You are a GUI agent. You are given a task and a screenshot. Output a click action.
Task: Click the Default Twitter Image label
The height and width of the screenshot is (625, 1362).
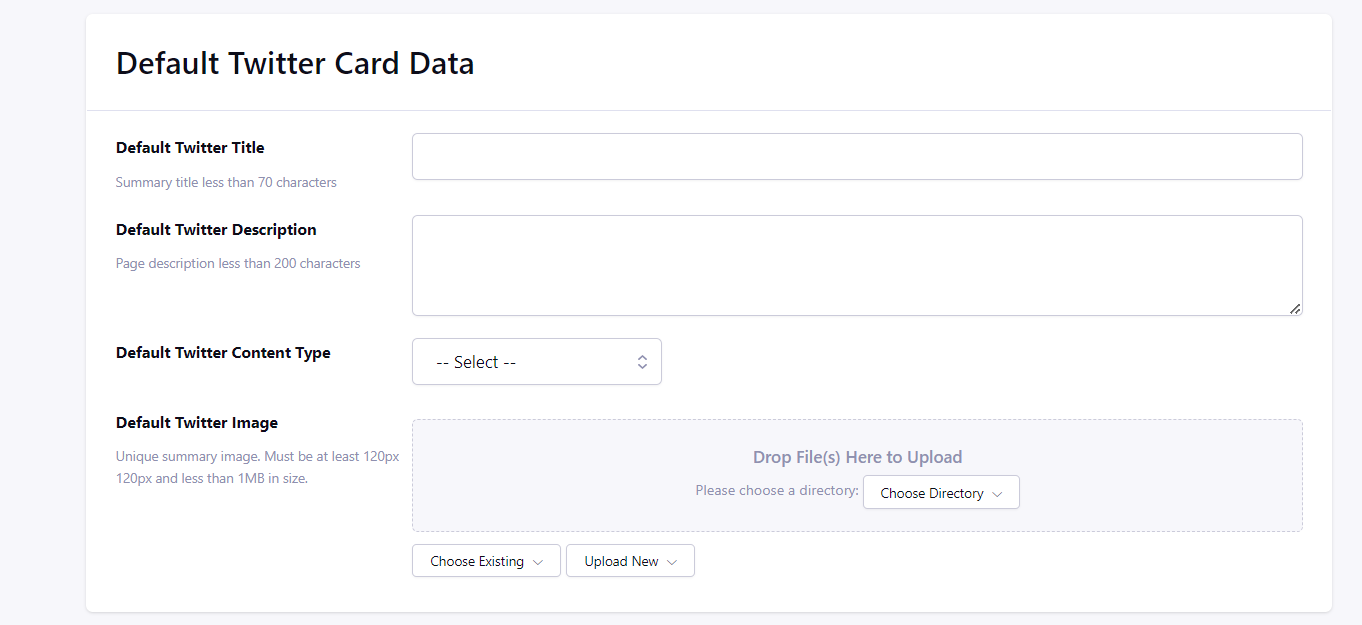[x=197, y=423]
